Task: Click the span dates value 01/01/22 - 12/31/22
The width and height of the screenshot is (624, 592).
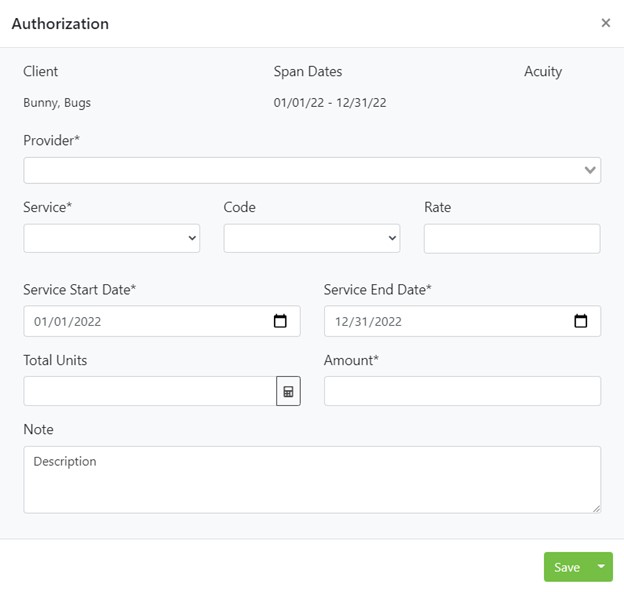Action: 330,102
